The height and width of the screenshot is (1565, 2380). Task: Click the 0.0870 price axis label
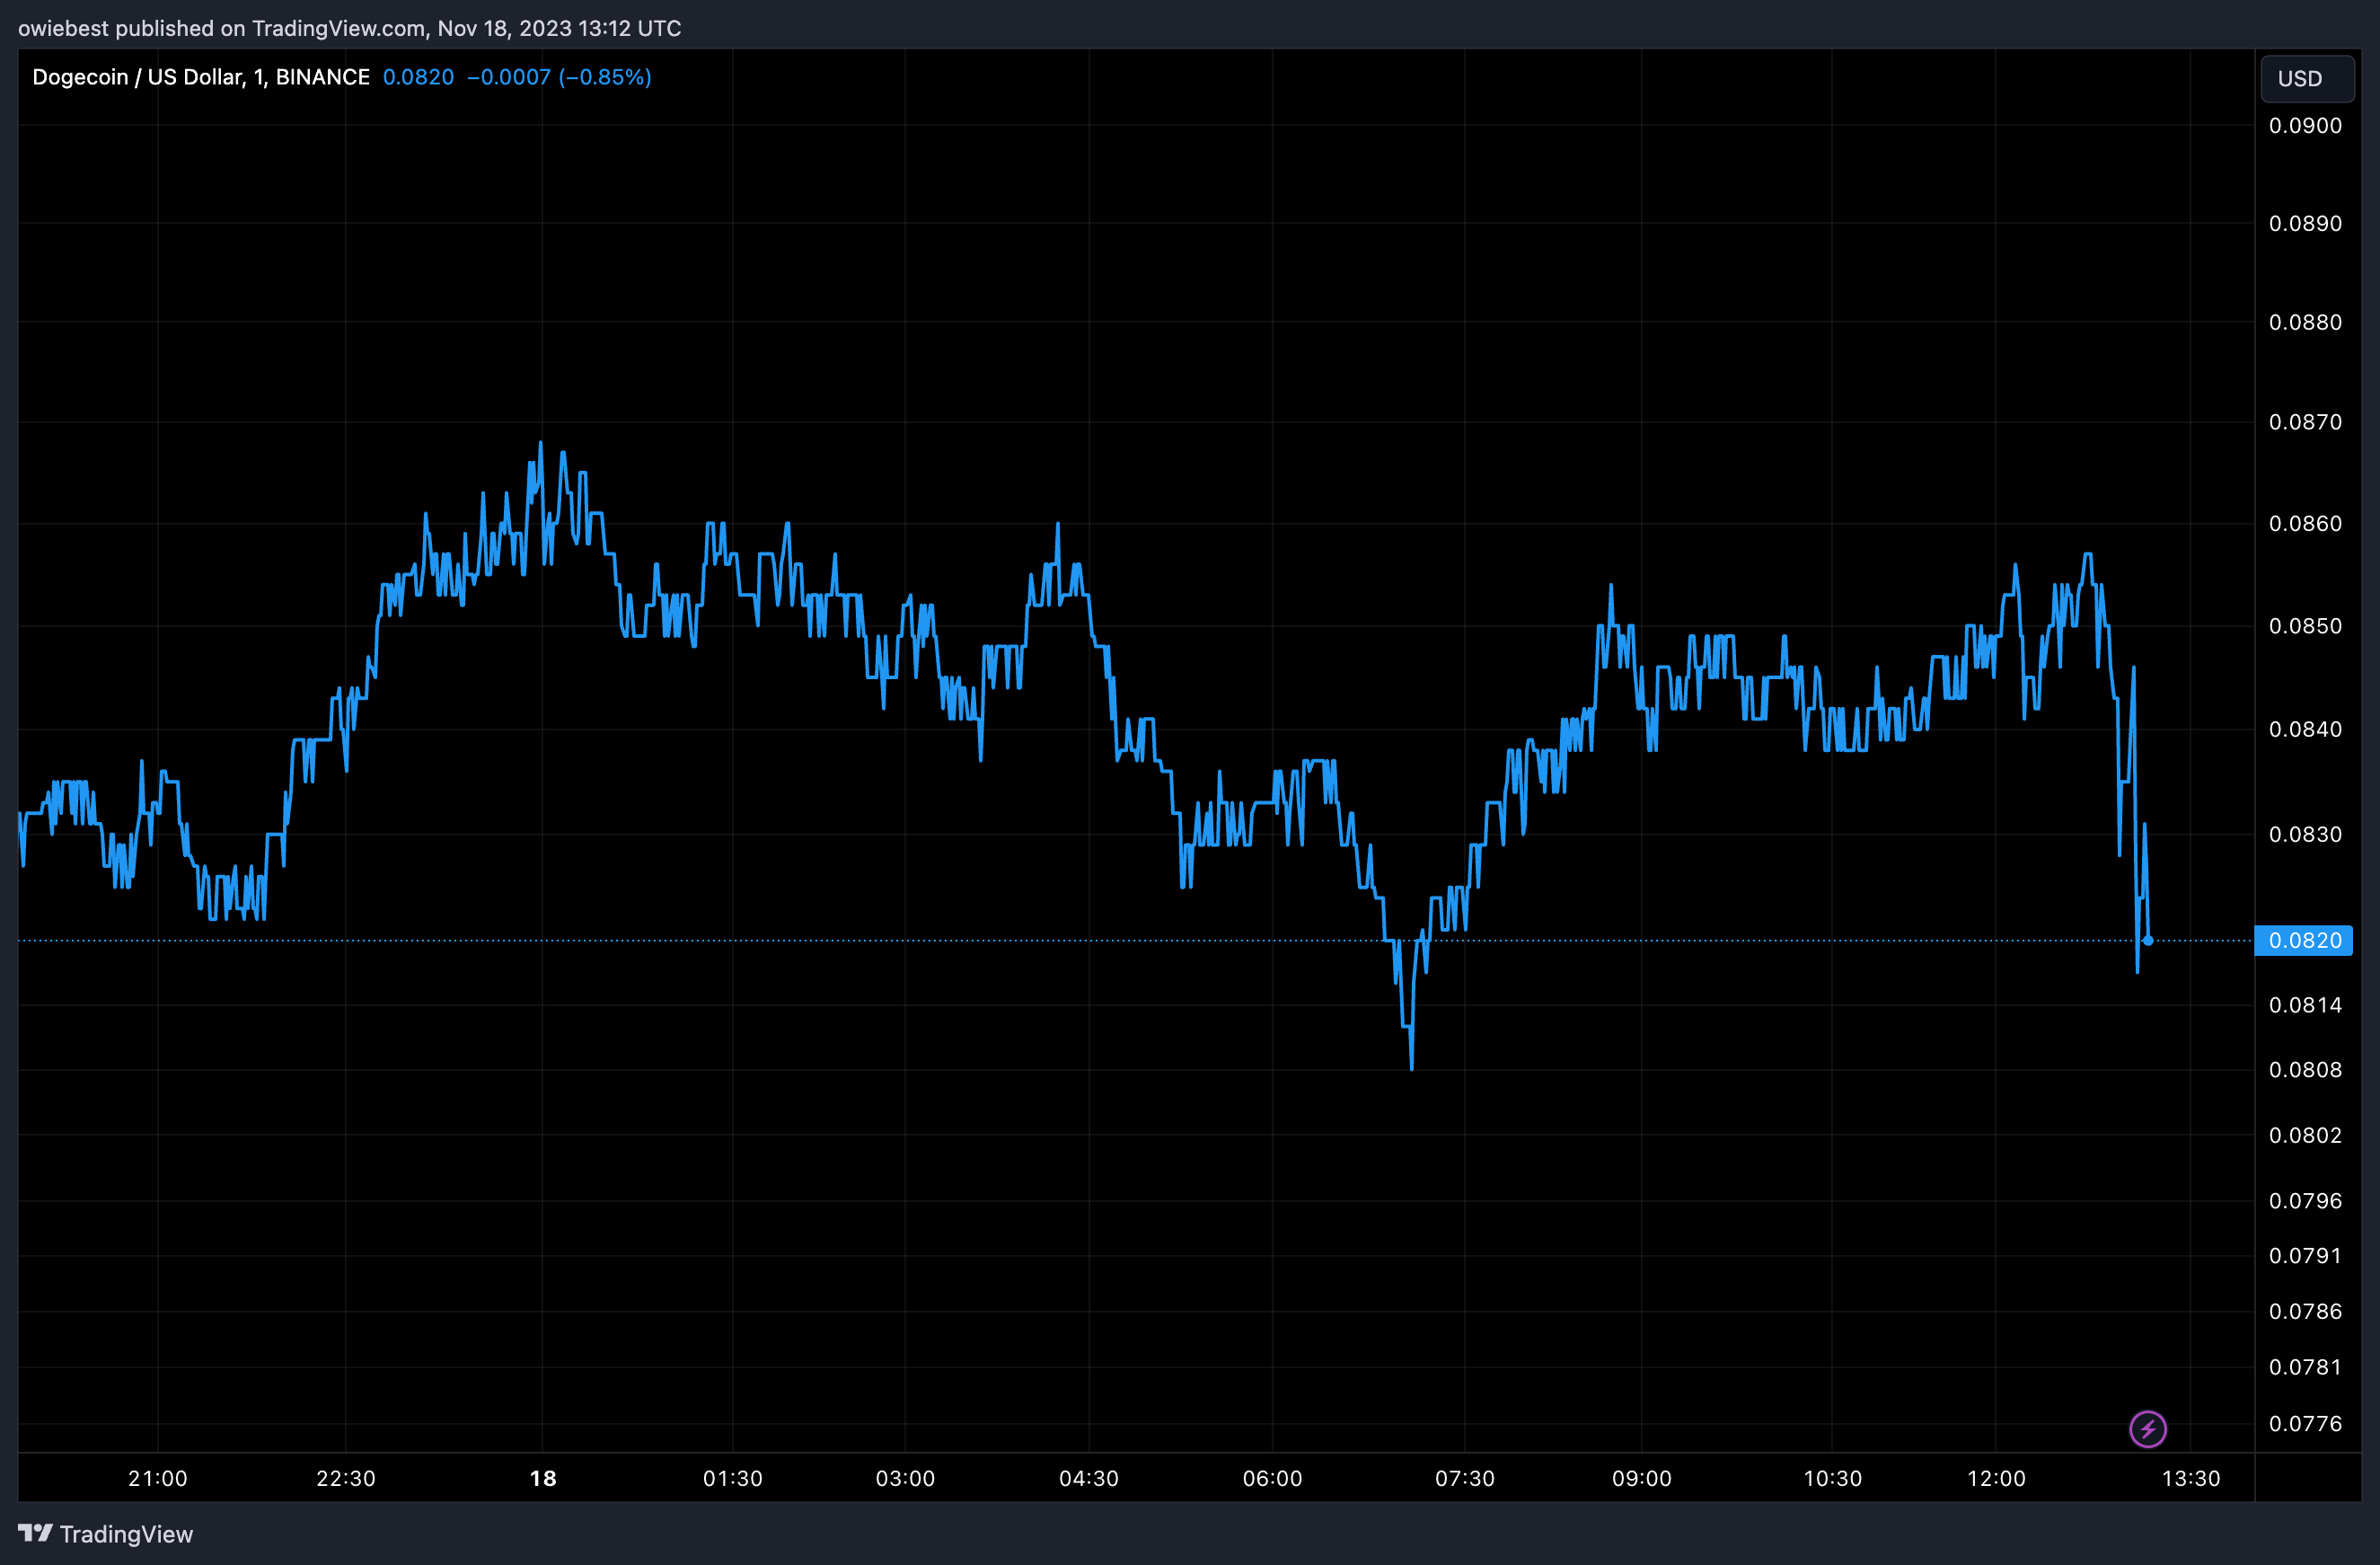tap(2305, 423)
